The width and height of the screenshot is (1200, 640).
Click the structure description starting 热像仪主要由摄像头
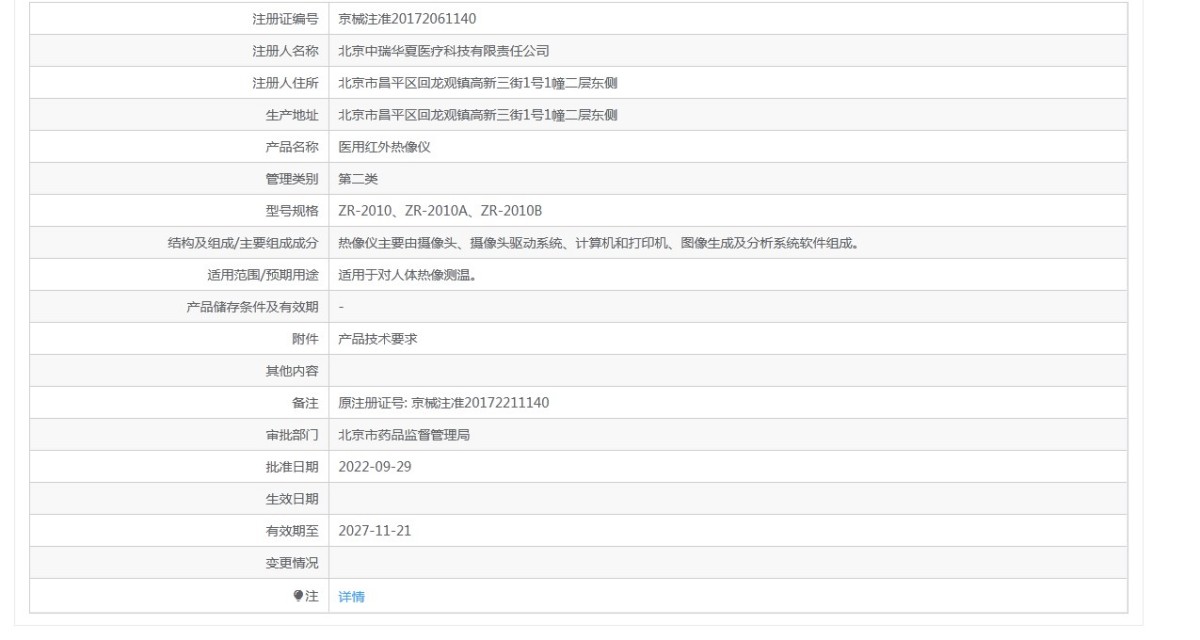pos(599,243)
